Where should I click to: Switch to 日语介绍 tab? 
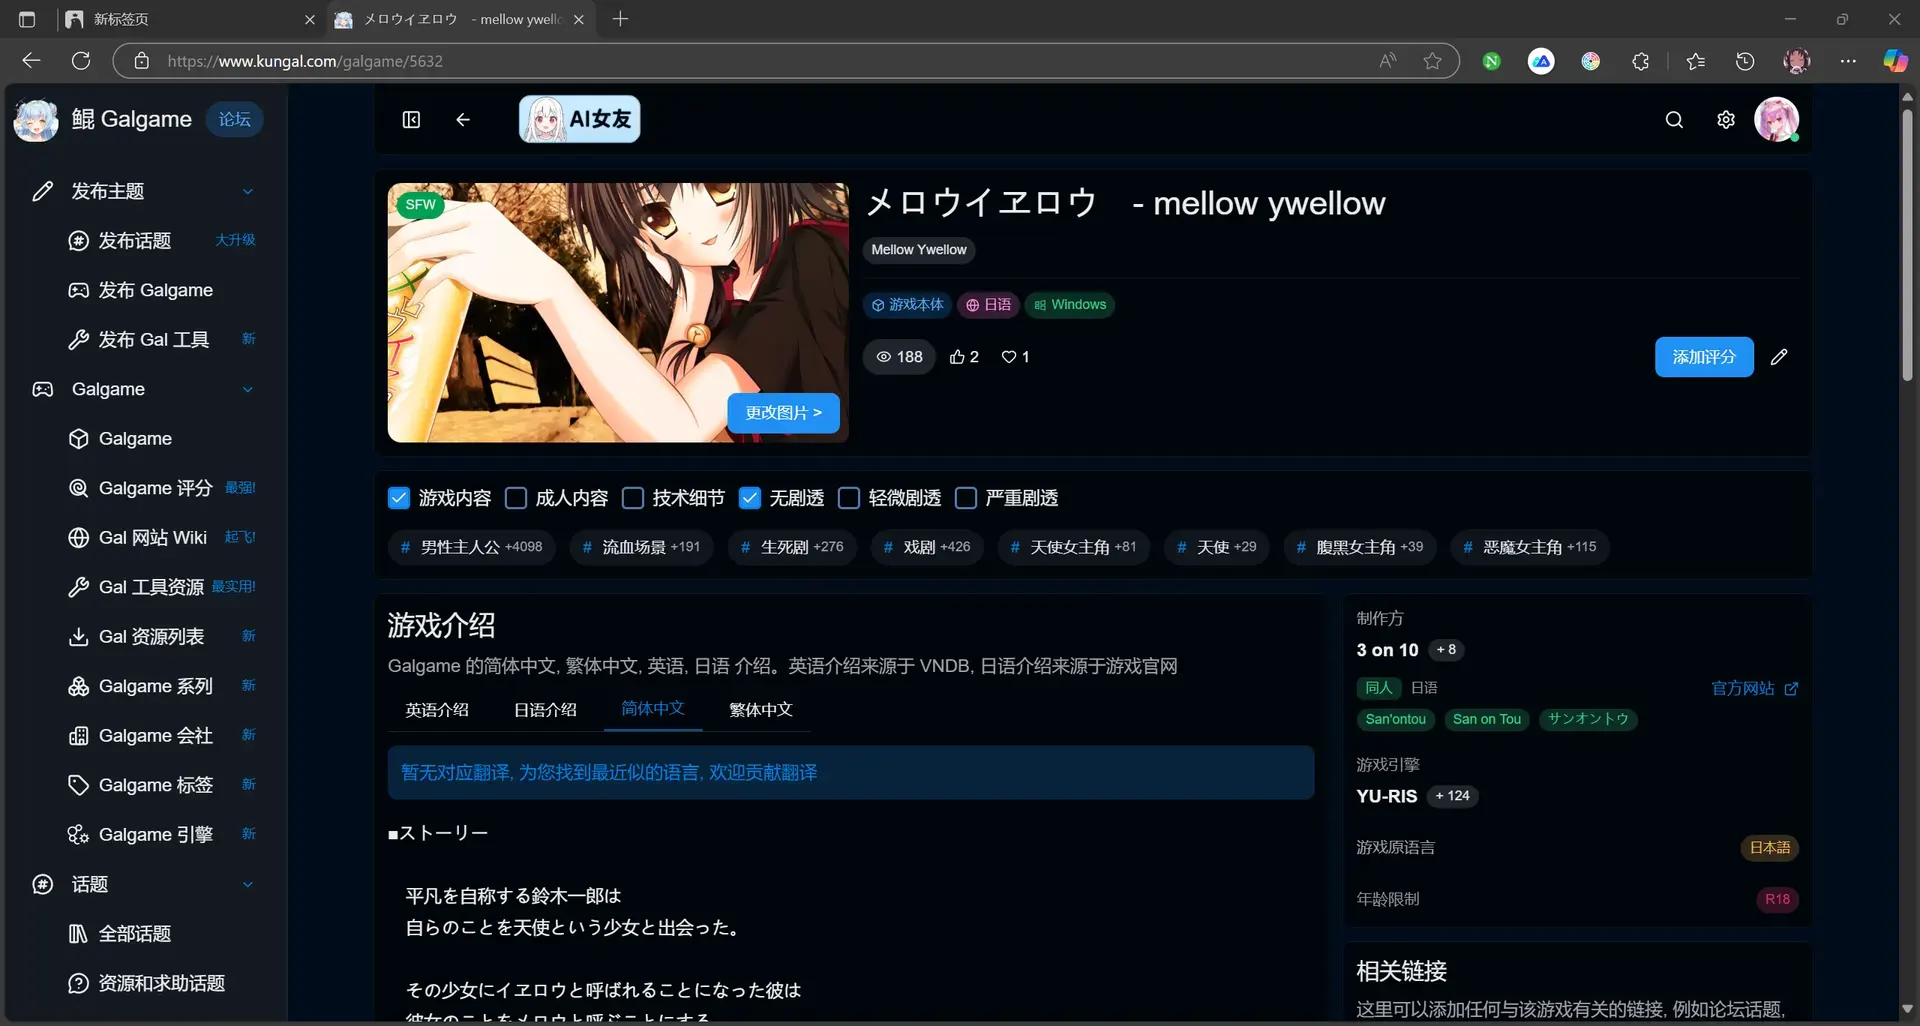pyautogui.click(x=545, y=710)
